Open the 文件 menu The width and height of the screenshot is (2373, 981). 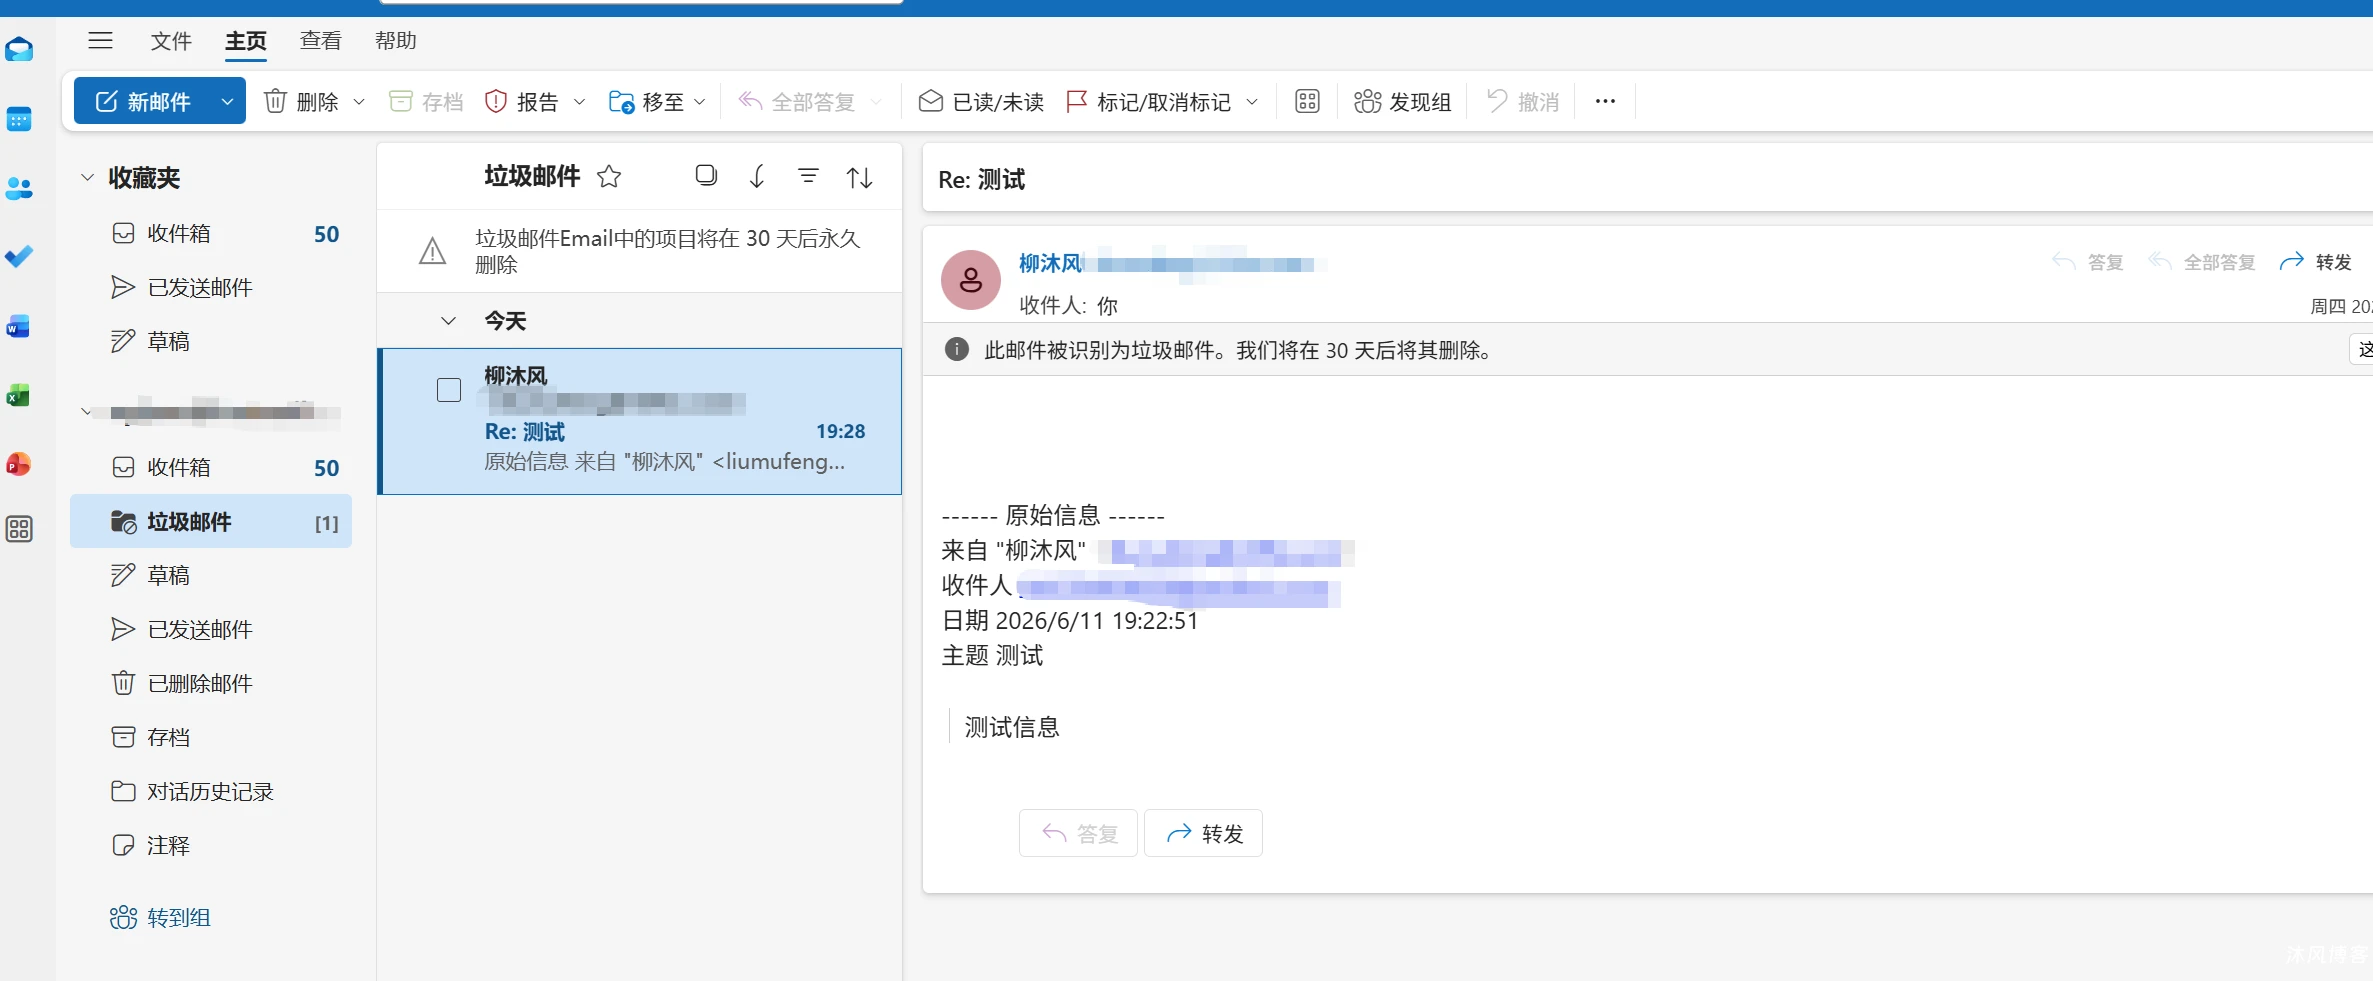point(171,41)
